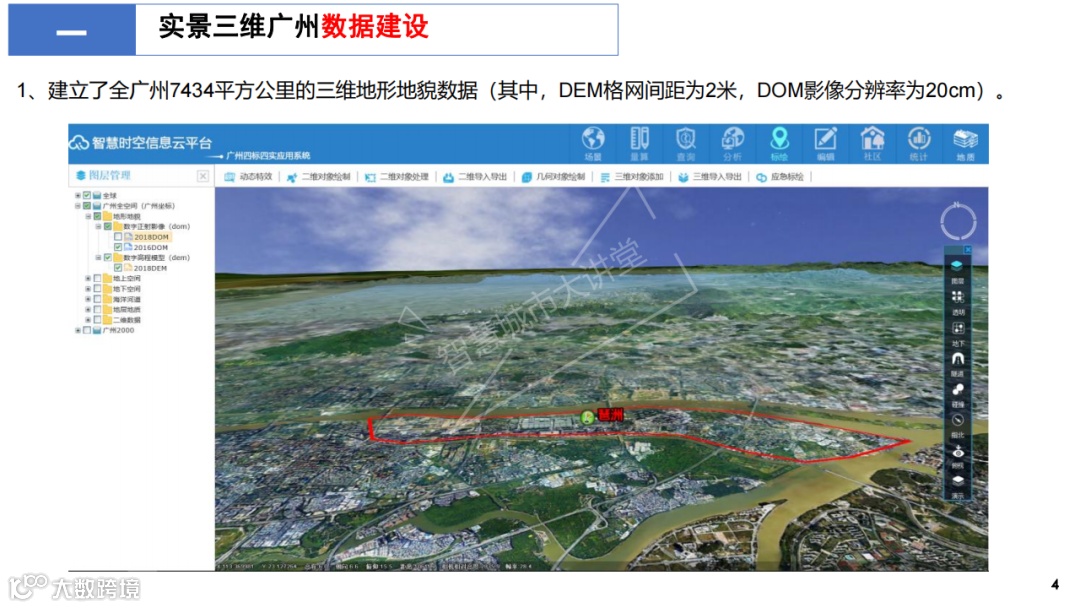The width and height of the screenshot is (1080, 608).
Task: Enable the 地上空间 layer checkbox
Action: coord(97,279)
